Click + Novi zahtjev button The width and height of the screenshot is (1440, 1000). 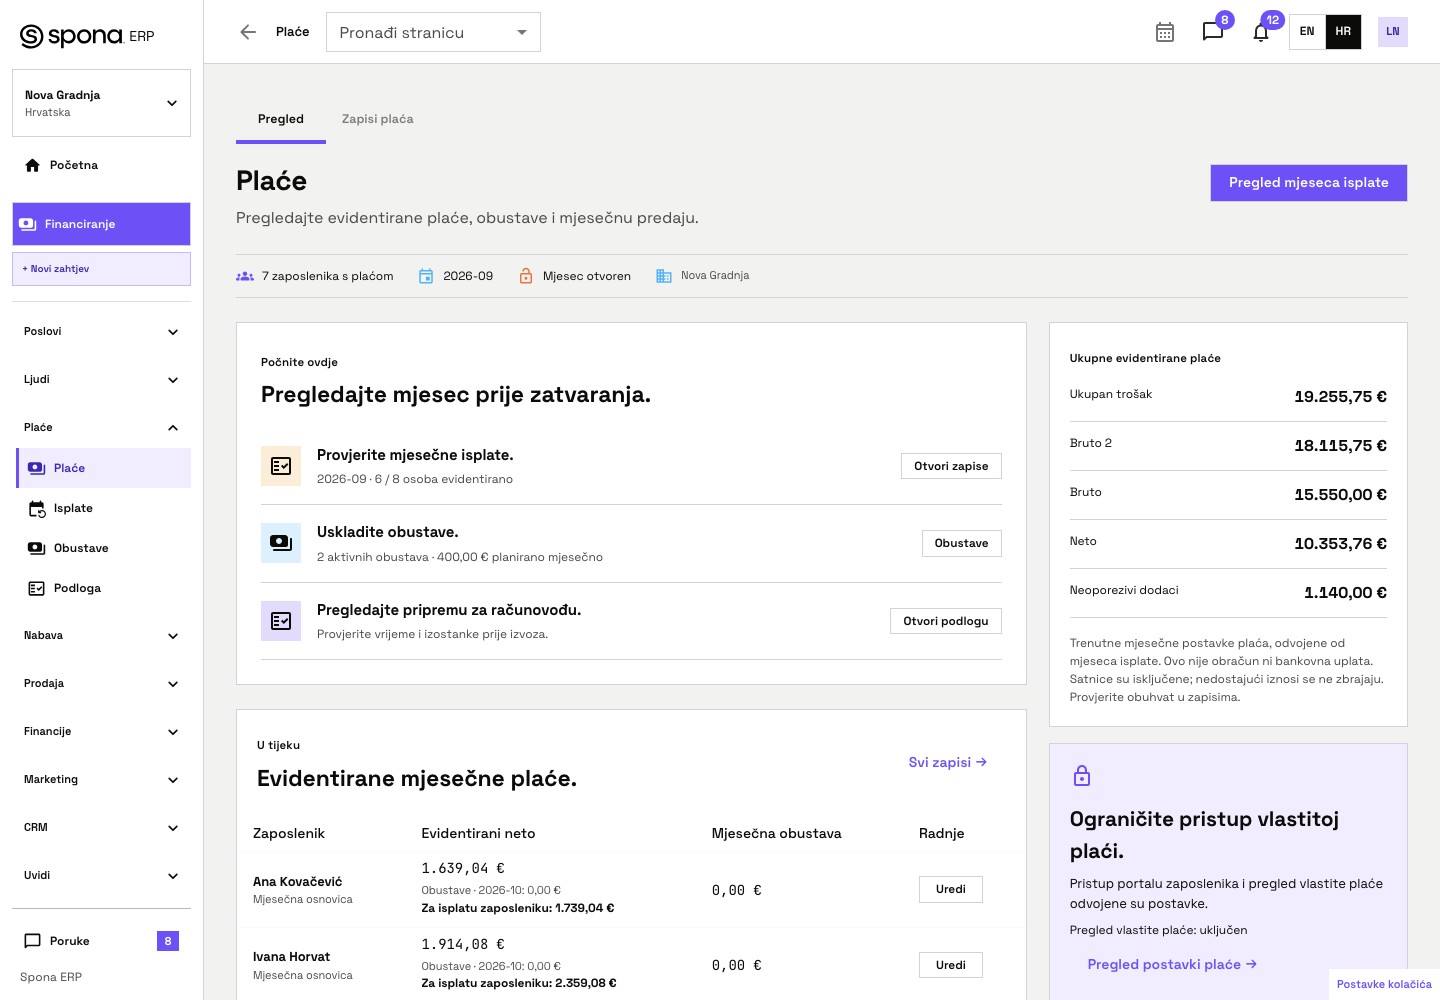[101, 269]
